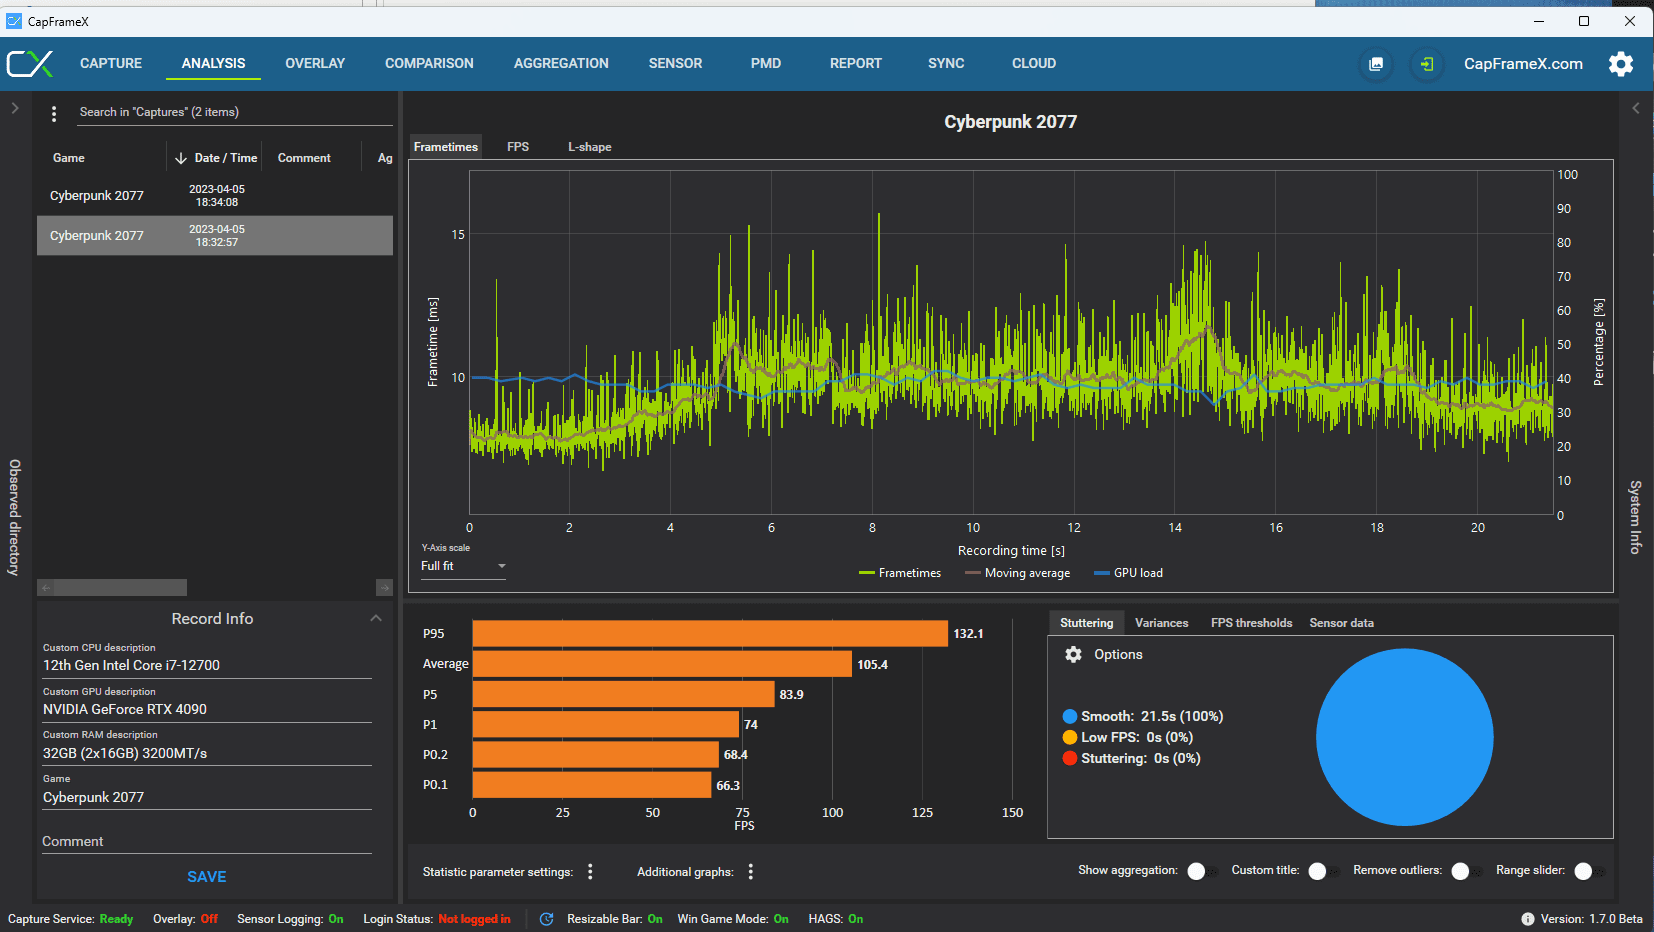Screen dimensions: 1654x932
Task: Open the Variances tab
Action: point(1162,623)
